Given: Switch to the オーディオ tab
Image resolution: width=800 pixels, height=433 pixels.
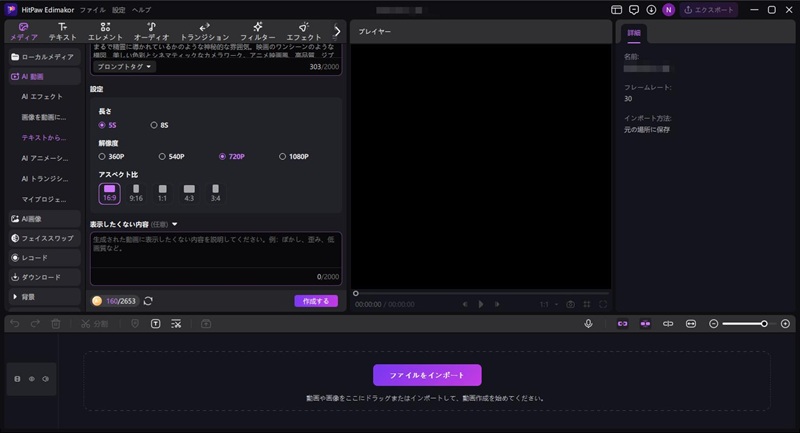Looking at the screenshot, I should (x=151, y=32).
